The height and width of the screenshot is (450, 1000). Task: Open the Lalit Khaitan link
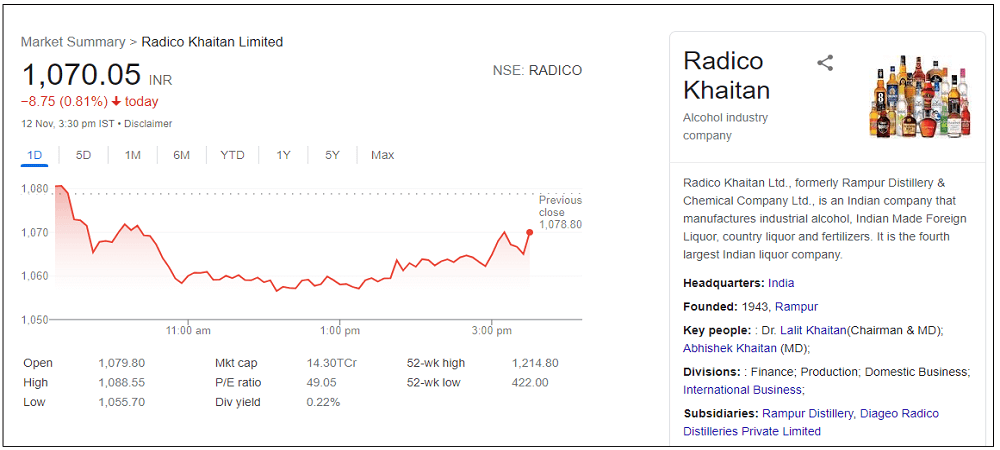pyautogui.click(x=814, y=330)
